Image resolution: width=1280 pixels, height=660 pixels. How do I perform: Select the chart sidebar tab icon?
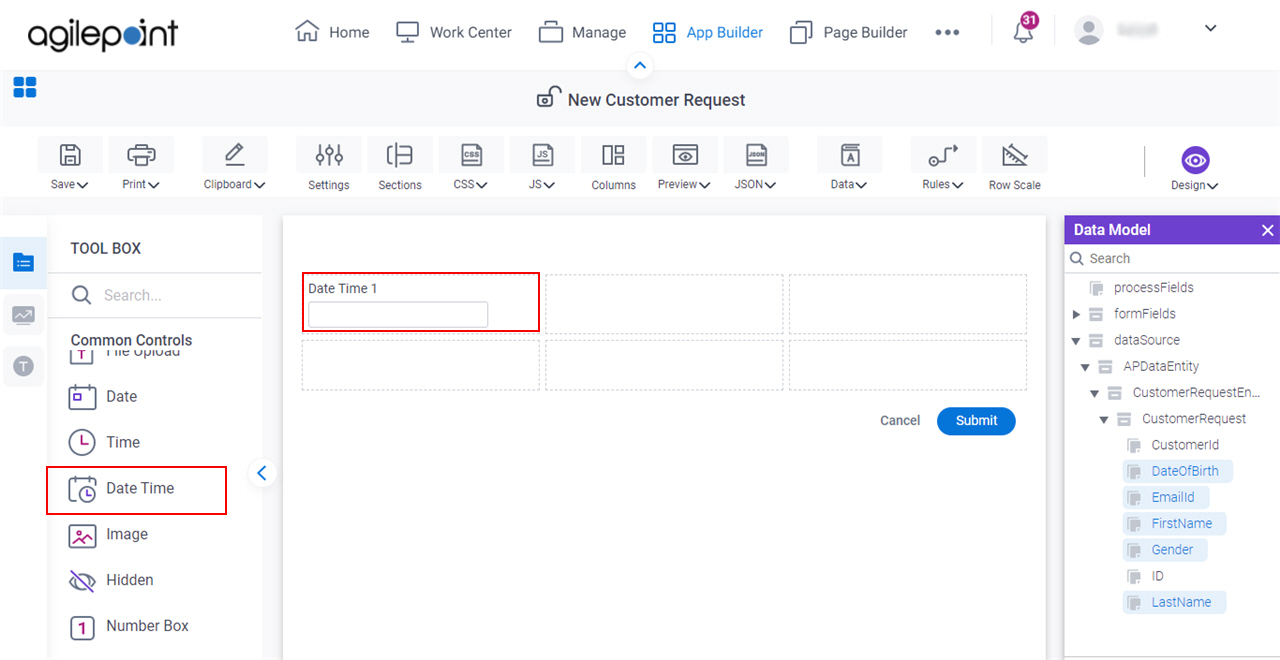coord(23,315)
